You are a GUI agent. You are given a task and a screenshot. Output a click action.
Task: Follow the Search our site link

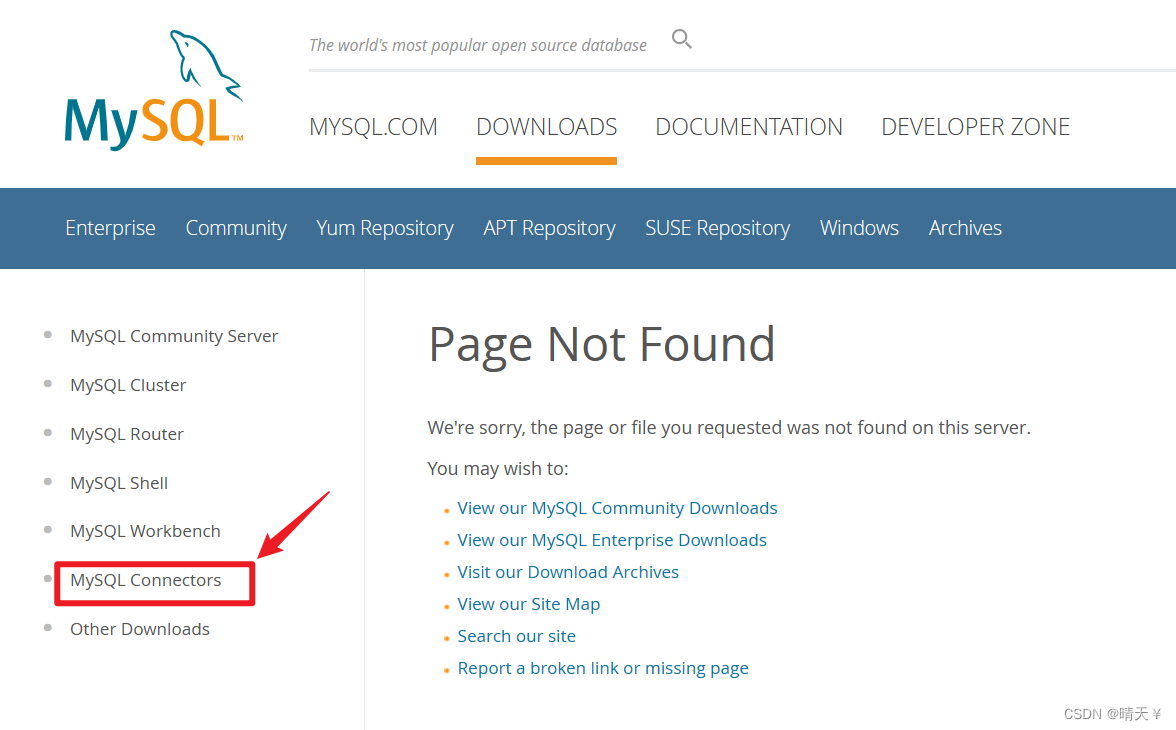coord(517,636)
